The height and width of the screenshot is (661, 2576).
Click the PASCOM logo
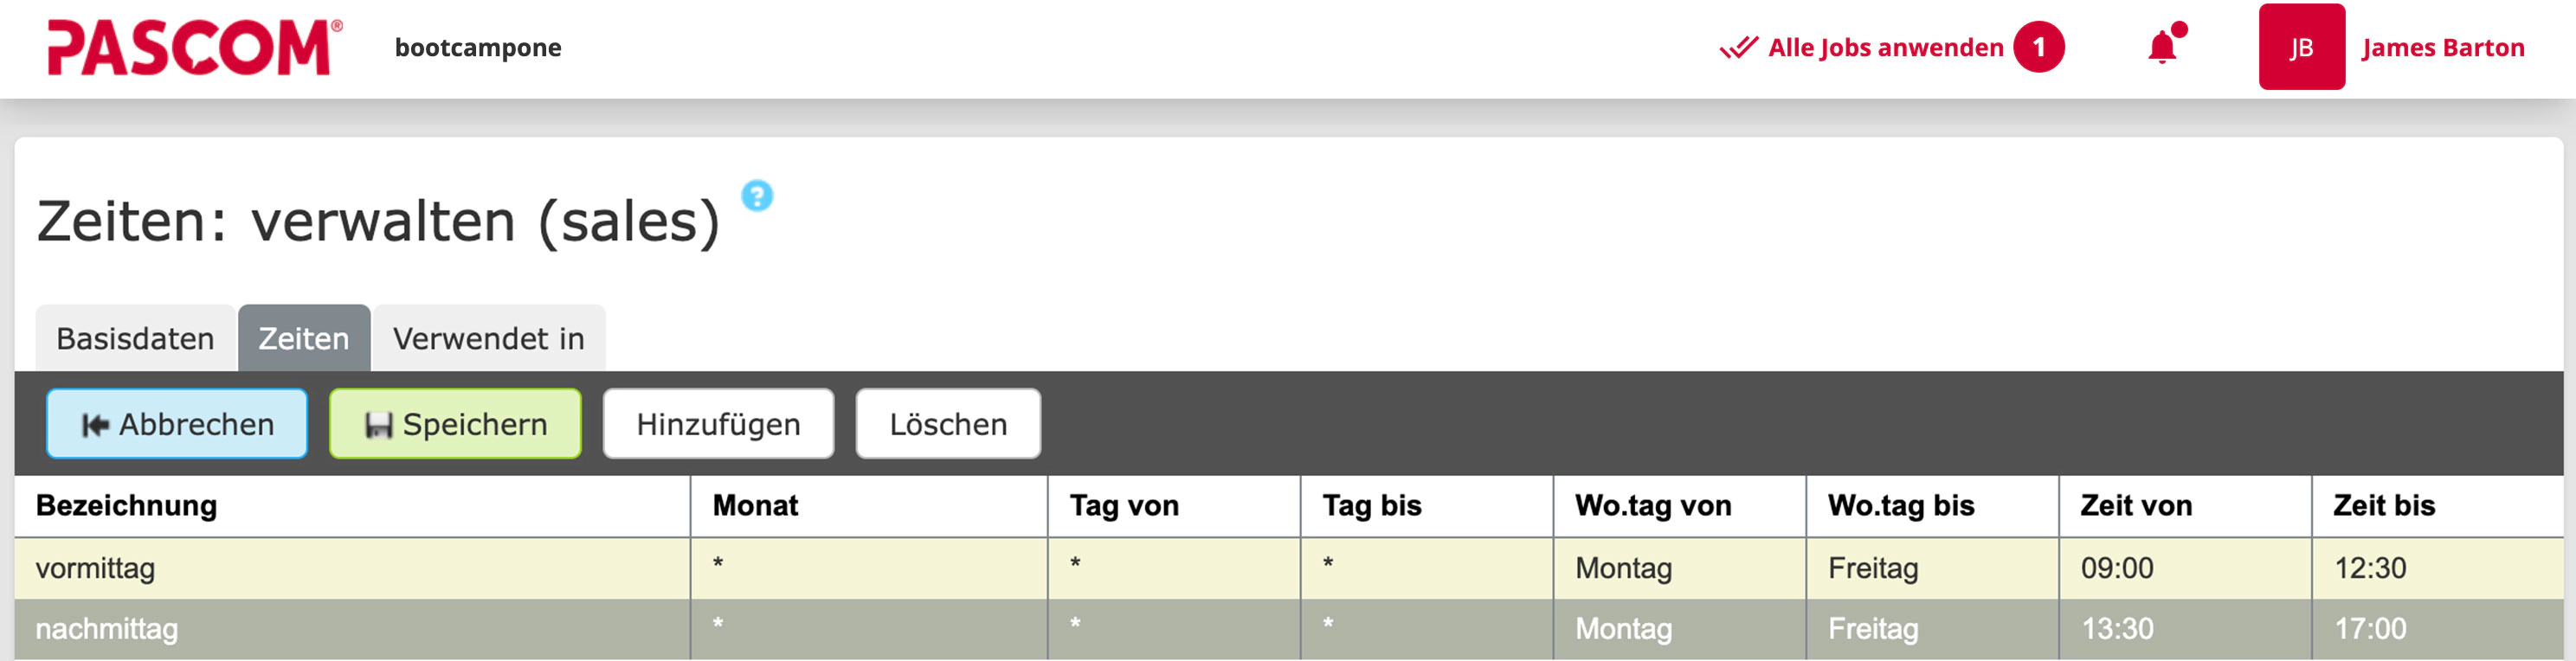coord(194,47)
